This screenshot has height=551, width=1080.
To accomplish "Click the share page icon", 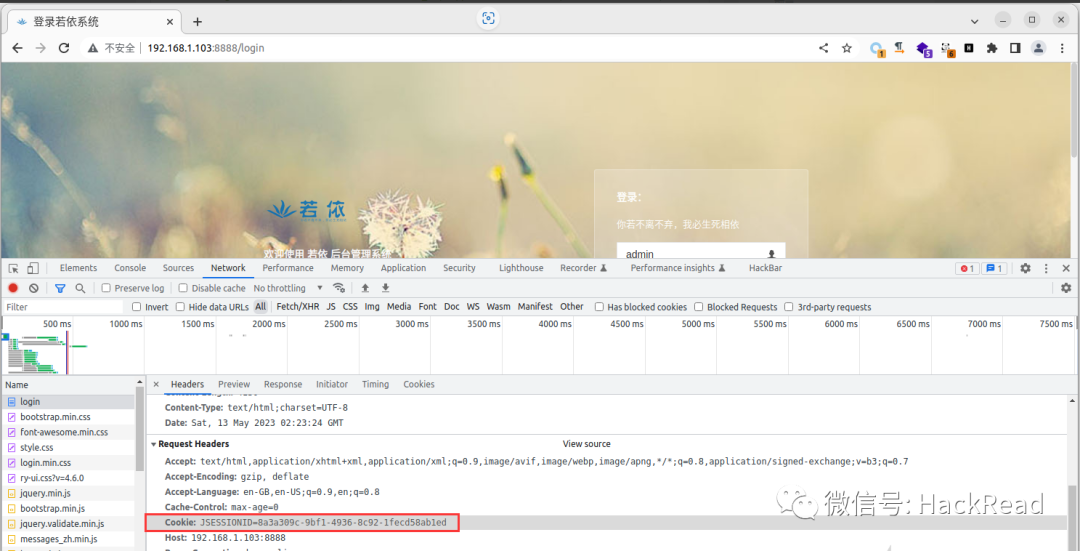I will coord(823,48).
